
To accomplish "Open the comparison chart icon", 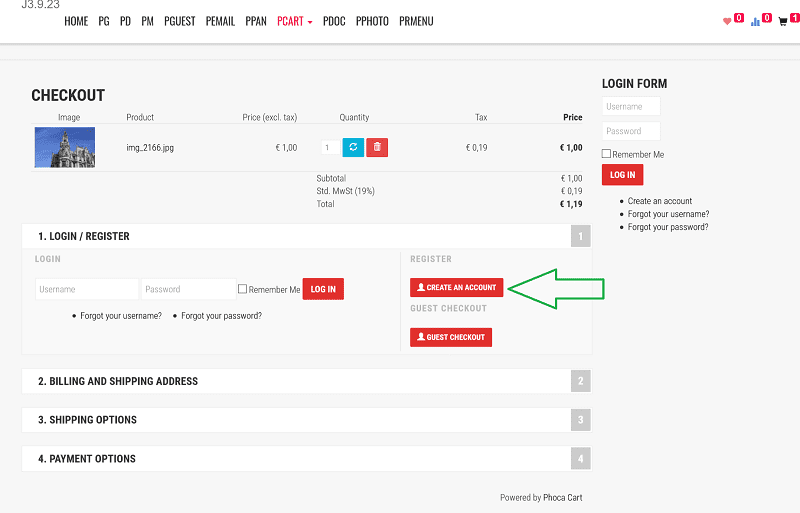I will tap(755, 21).
